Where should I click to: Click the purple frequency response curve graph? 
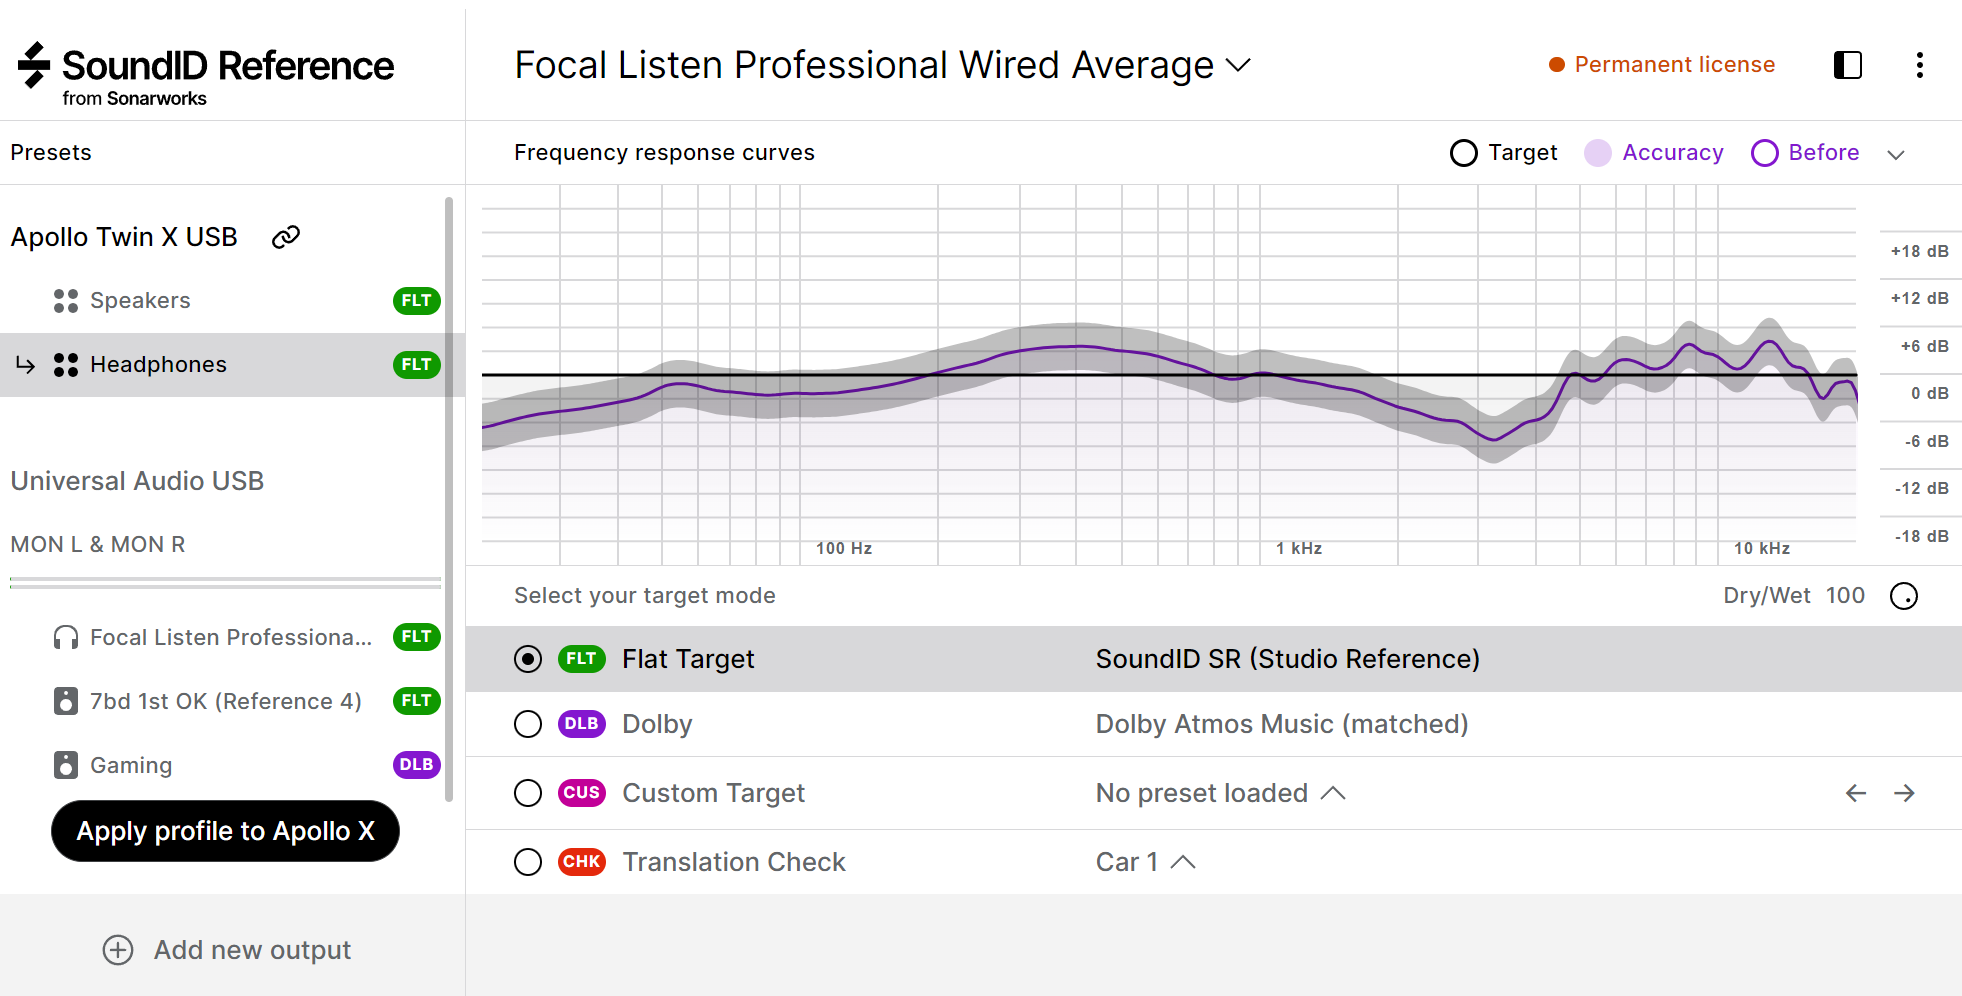(x=1169, y=375)
